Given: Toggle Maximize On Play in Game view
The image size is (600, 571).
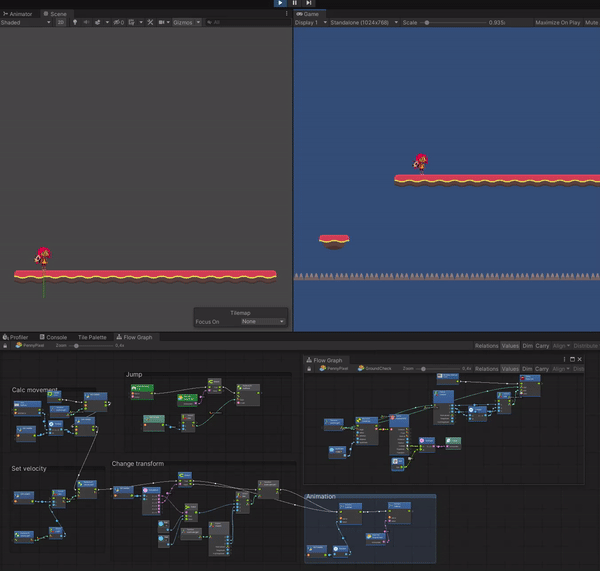Looking at the screenshot, I should click(x=557, y=22).
